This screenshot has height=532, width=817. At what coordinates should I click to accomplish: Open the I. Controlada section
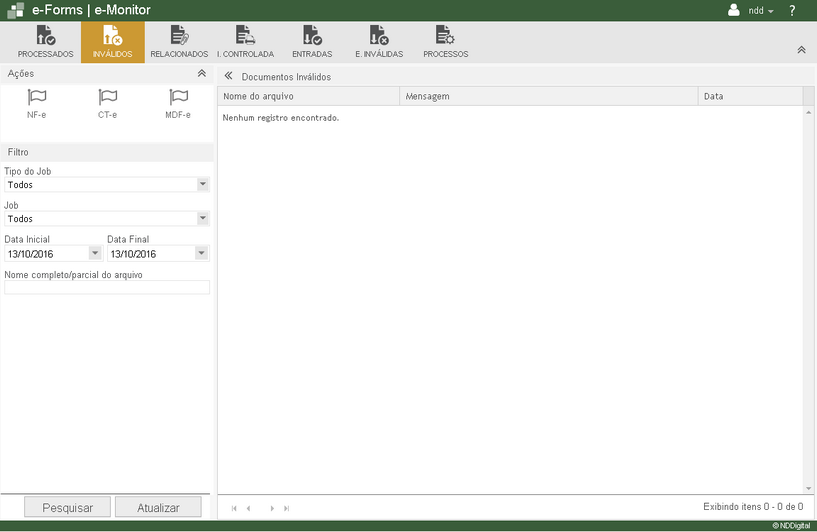(245, 42)
